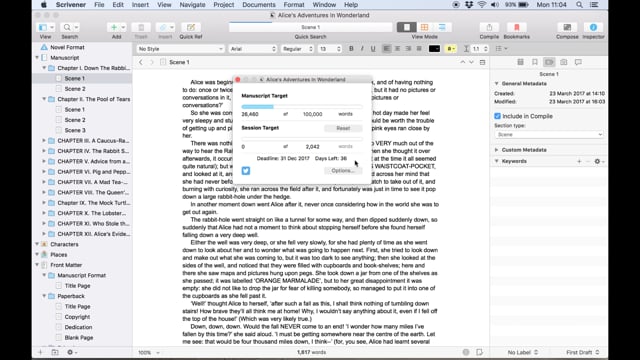Switch to corkboard view mode
This screenshot has height=360, width=640.
click(424, 27)
